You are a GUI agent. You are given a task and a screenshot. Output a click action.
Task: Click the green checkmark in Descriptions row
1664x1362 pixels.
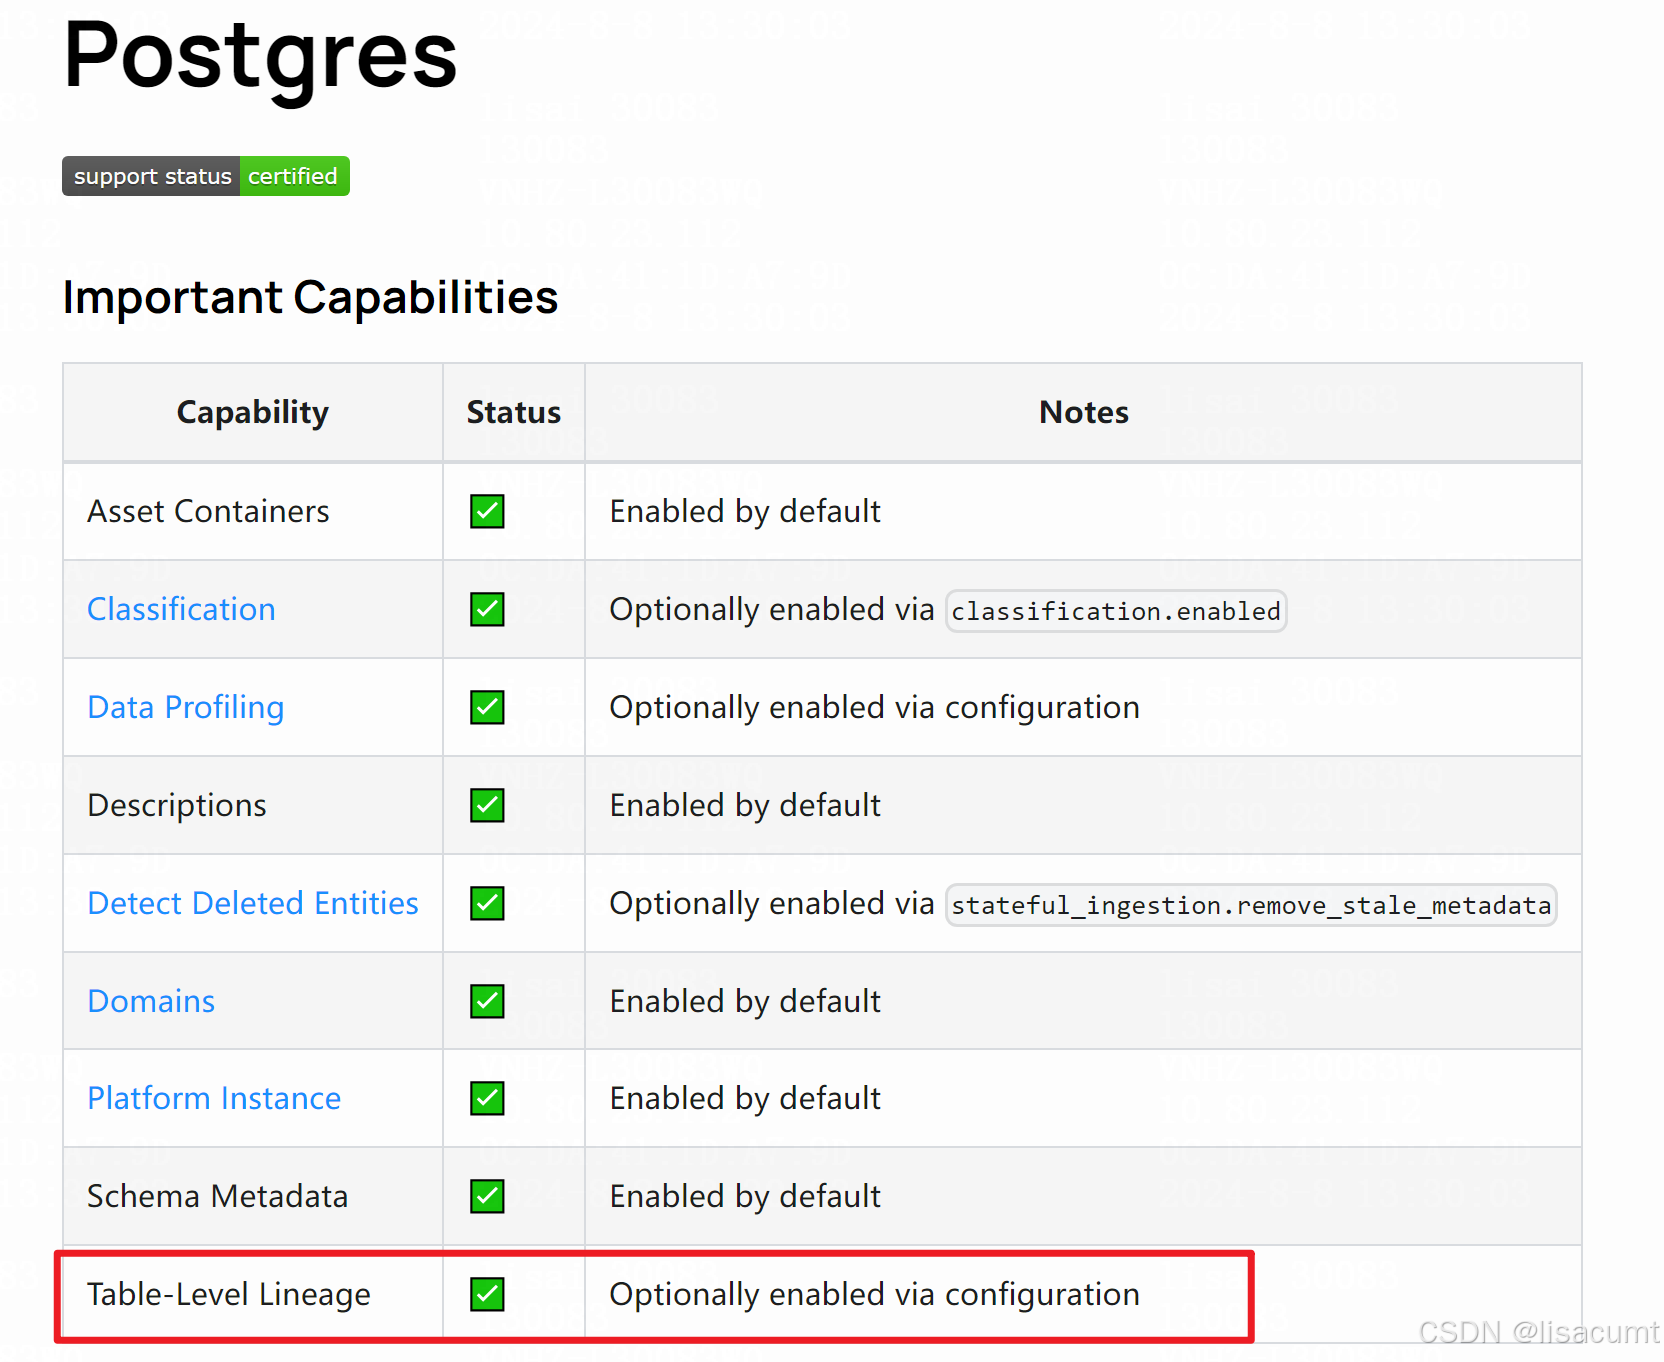pyautogui.click(x=487, y=805)
